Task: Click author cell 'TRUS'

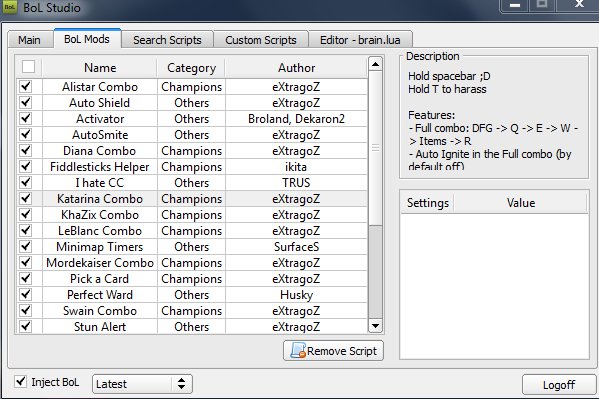Action: pos(296,183)
